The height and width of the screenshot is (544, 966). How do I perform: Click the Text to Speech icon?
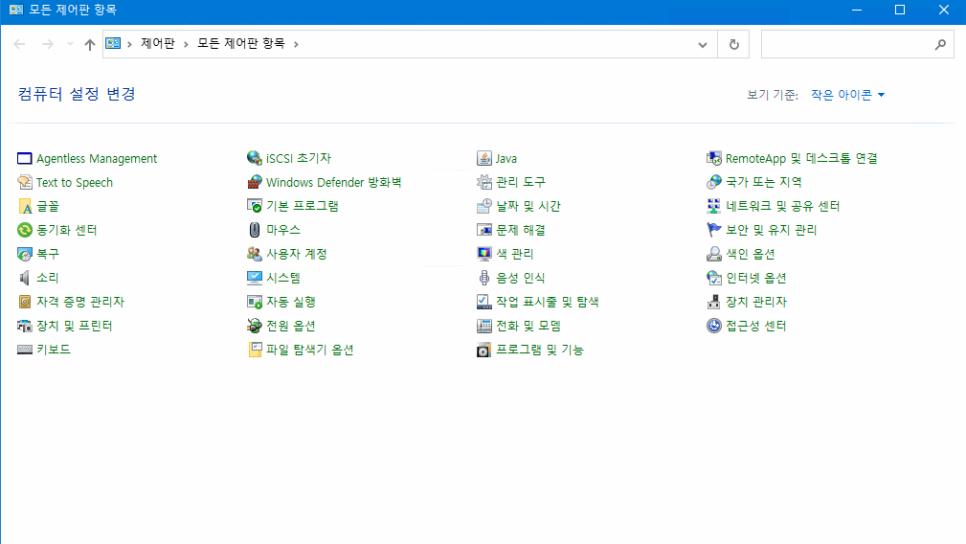tap(25, 182)
